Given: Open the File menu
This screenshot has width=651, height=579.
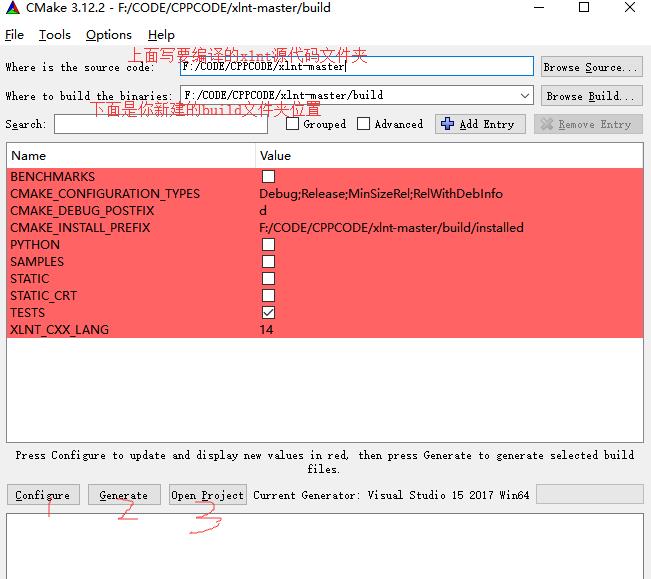Looking at the screenshot, I should [15, 35].
